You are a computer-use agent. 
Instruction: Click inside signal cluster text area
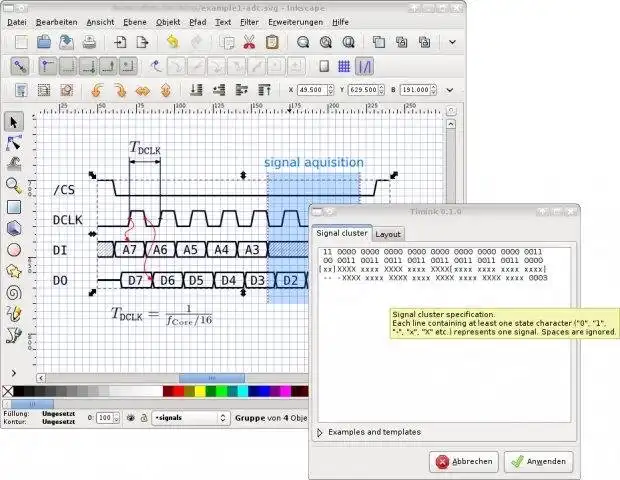click(x=444, y=334)
